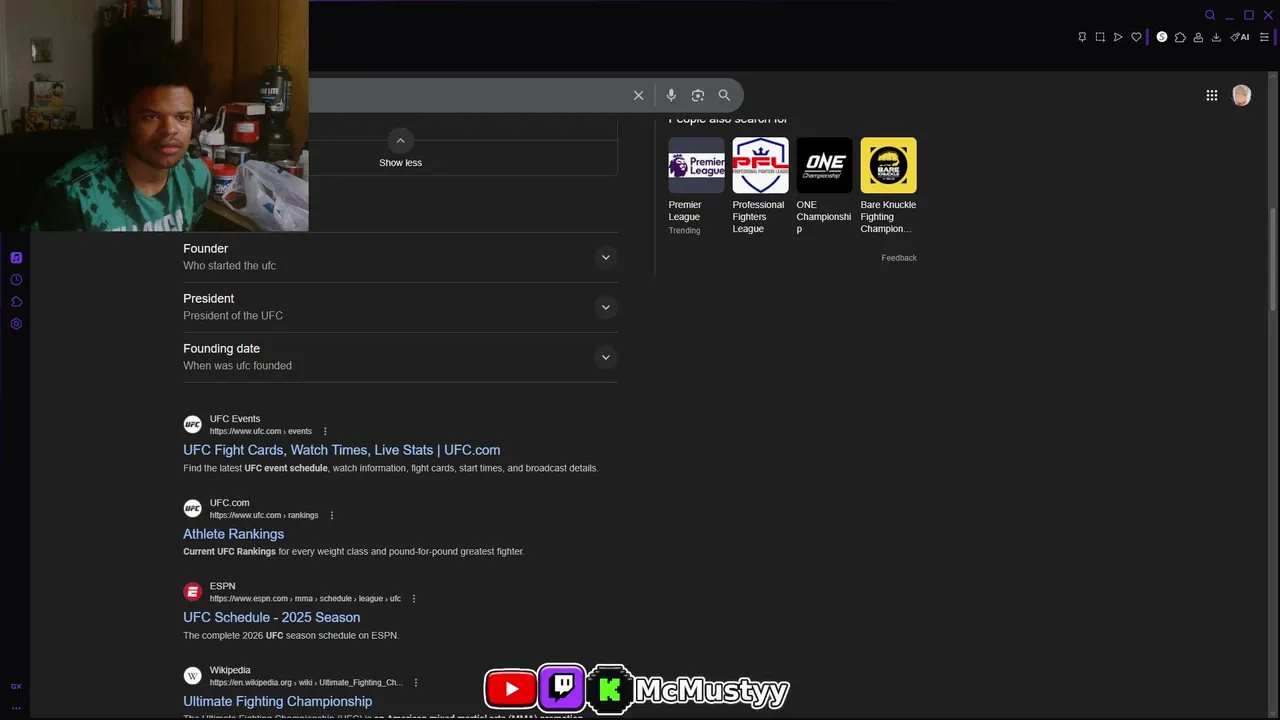
Task: Search by image with camera lens icon
Action: pyautogui.click(x=698, y=95)
